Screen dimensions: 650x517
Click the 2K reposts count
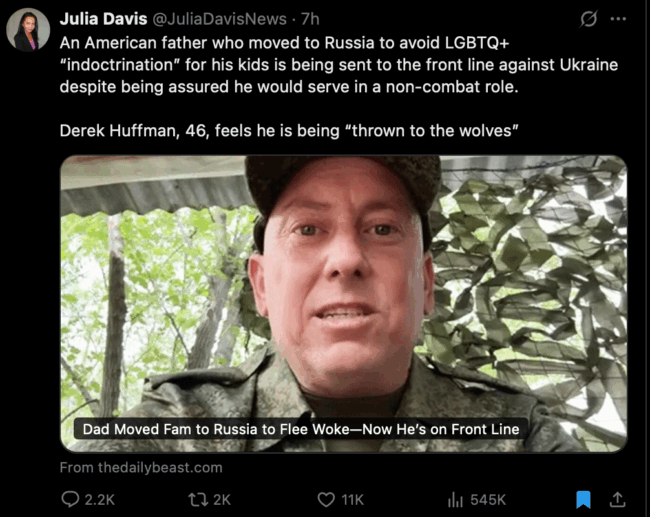coord(222,500)
